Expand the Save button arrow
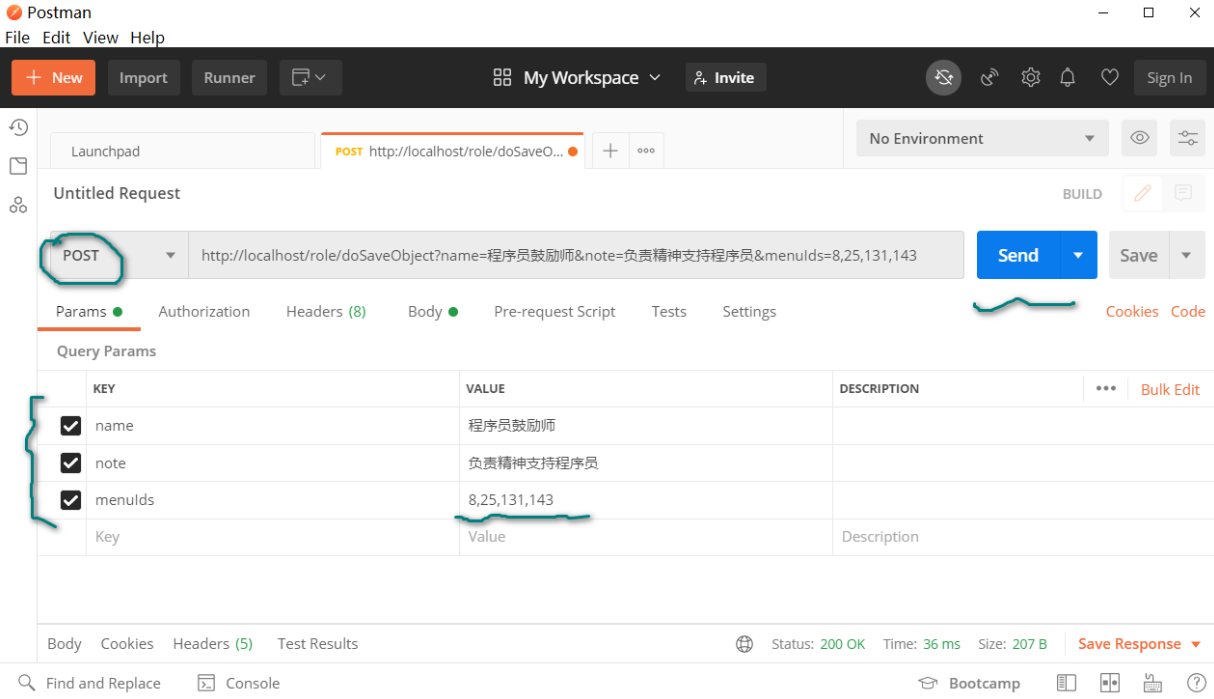1214x699 pixels. [1186, 255]
